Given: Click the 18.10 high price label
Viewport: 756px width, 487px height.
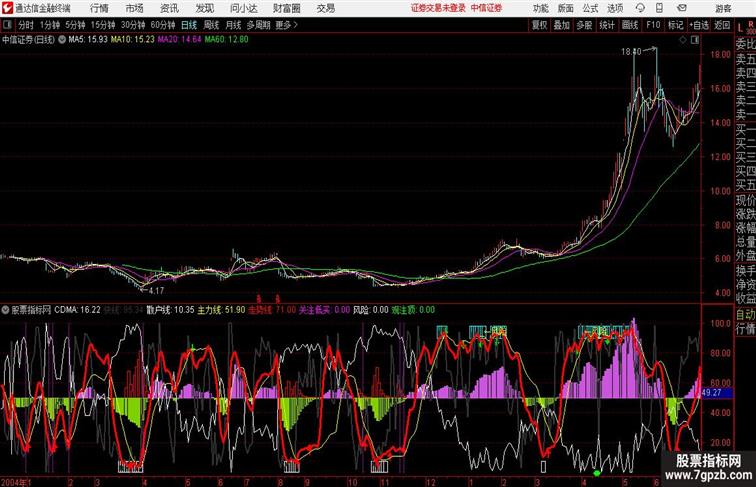Looking at the screenshot, I should coord(631,52).
